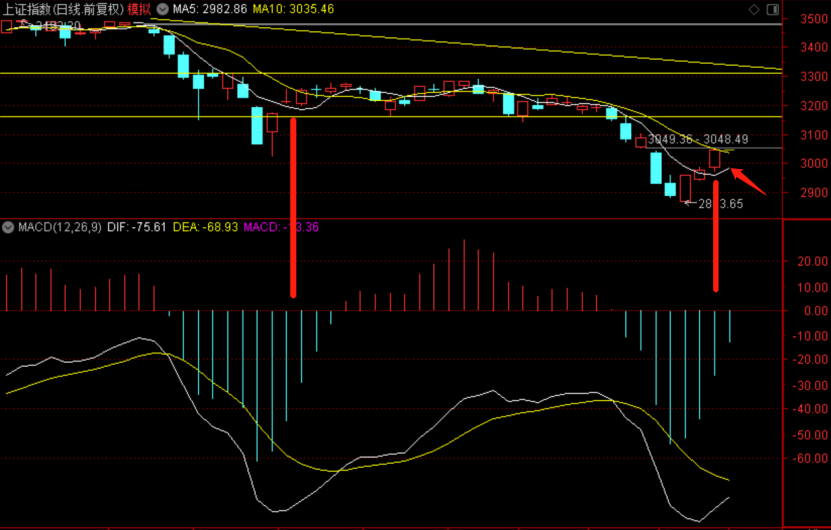
Task: Select the DEA: -68.93 value
Action: point(206,227)
